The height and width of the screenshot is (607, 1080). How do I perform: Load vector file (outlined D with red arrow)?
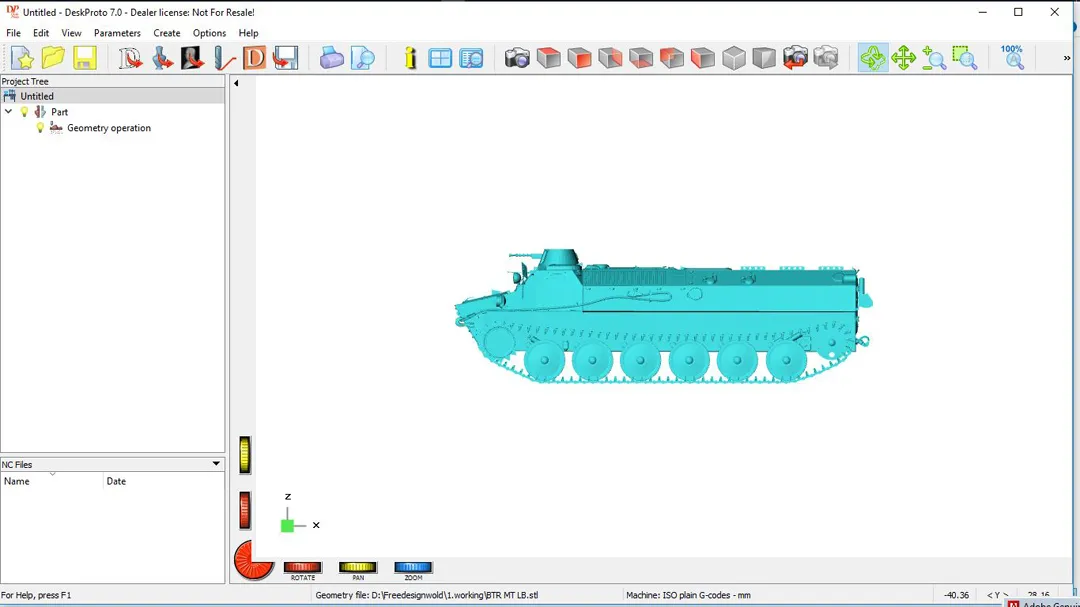(129, 58)
